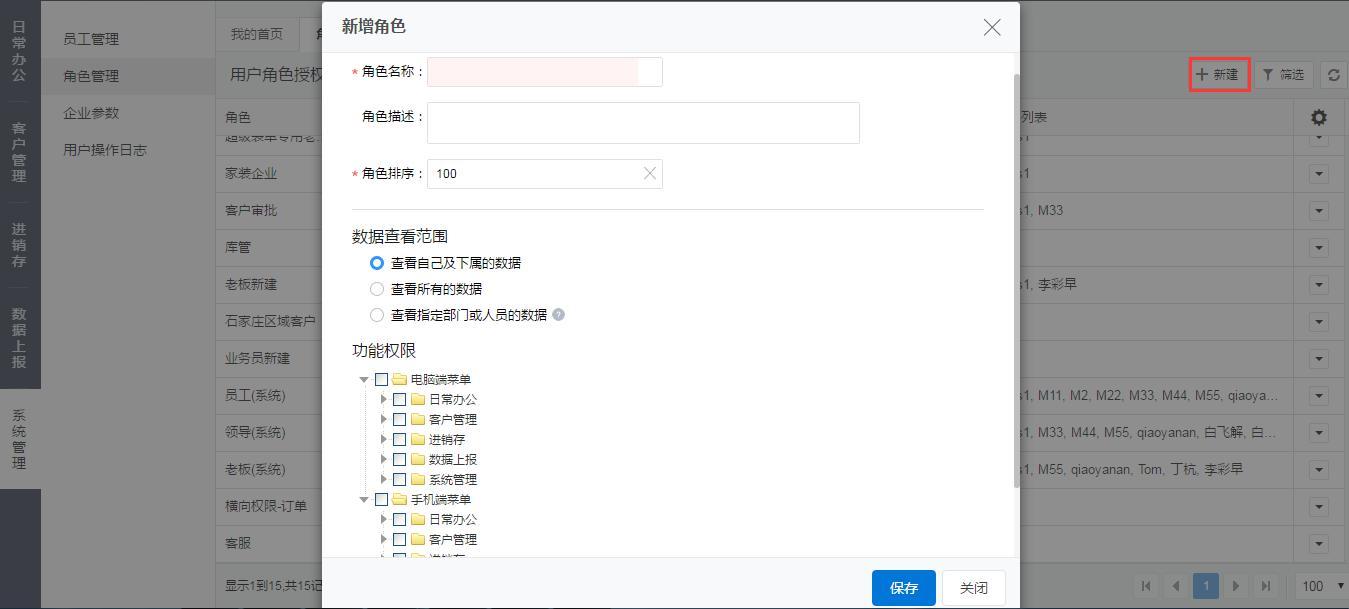Open the 员工管理 menu item
The image size is (1349, 609).
click(x=91, y=39)
